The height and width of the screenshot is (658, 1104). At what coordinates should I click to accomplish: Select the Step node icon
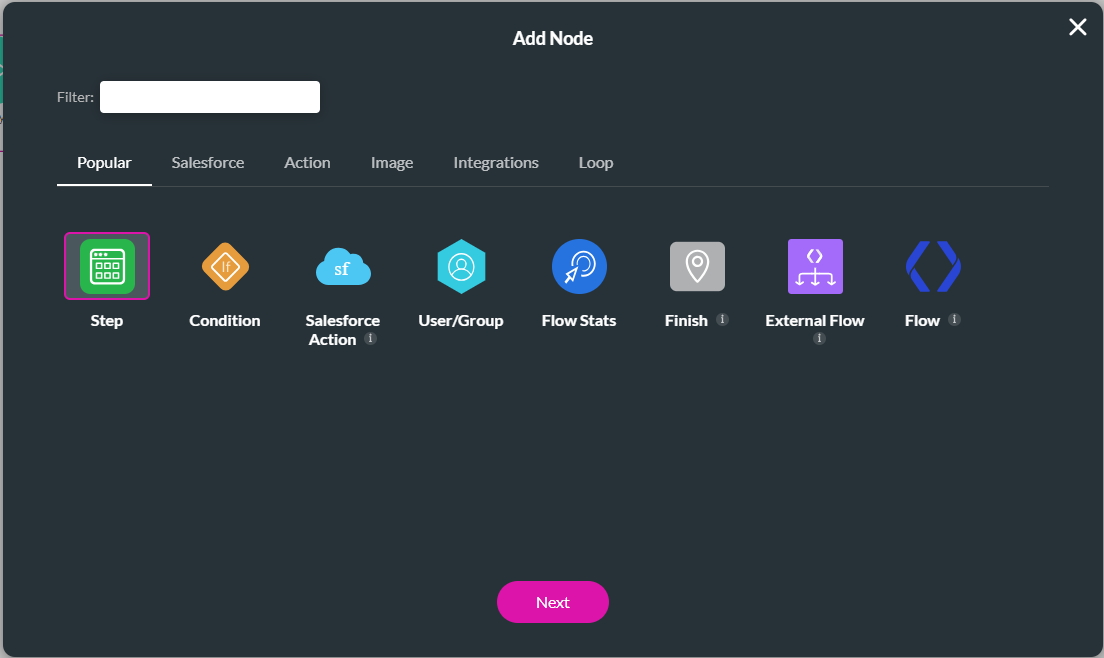coord(106,266)
